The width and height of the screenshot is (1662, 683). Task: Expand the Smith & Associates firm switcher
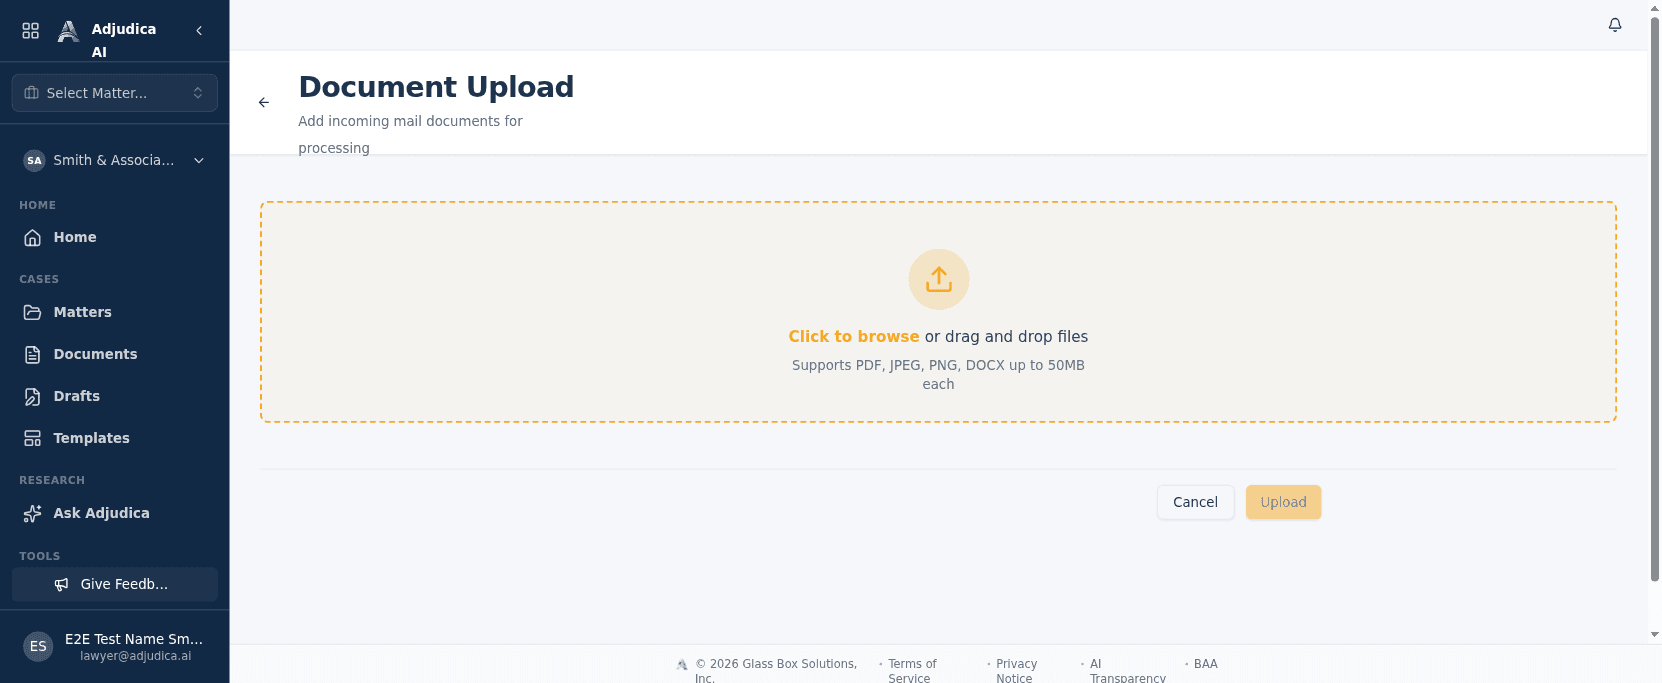(x=115, y=160)
